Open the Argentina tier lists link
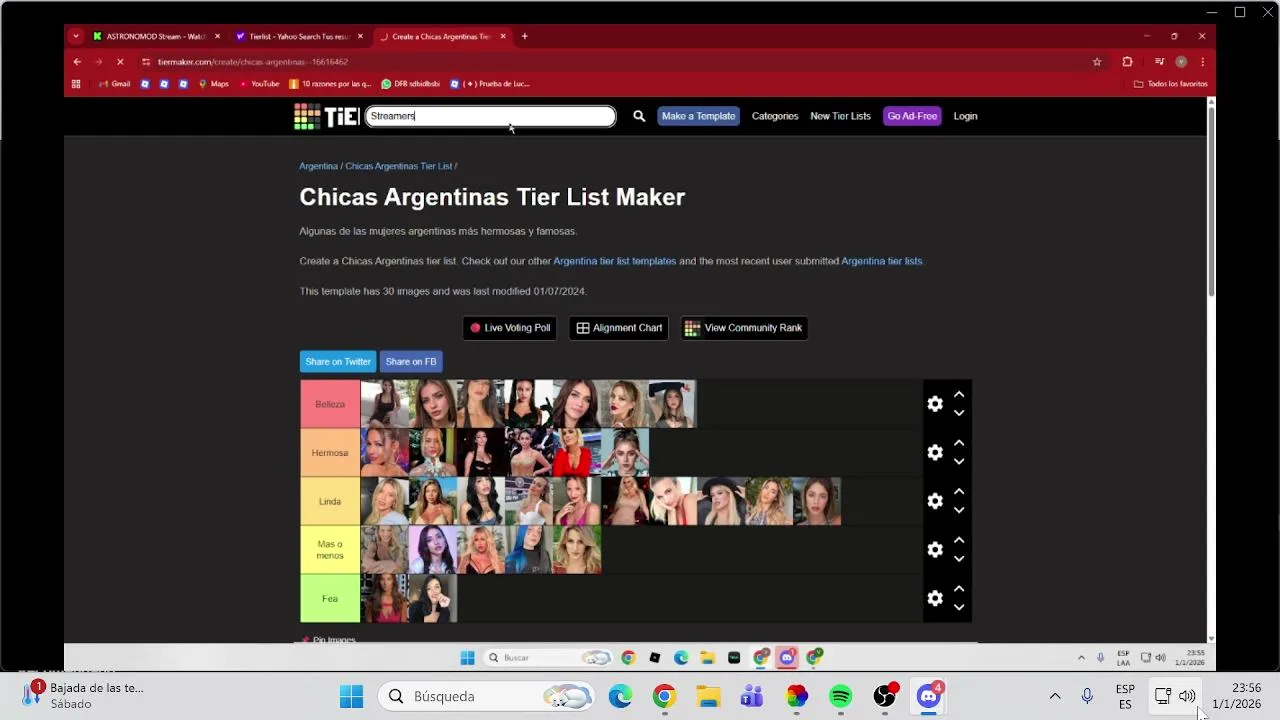The image size is (1280, 720). [881, 261]
